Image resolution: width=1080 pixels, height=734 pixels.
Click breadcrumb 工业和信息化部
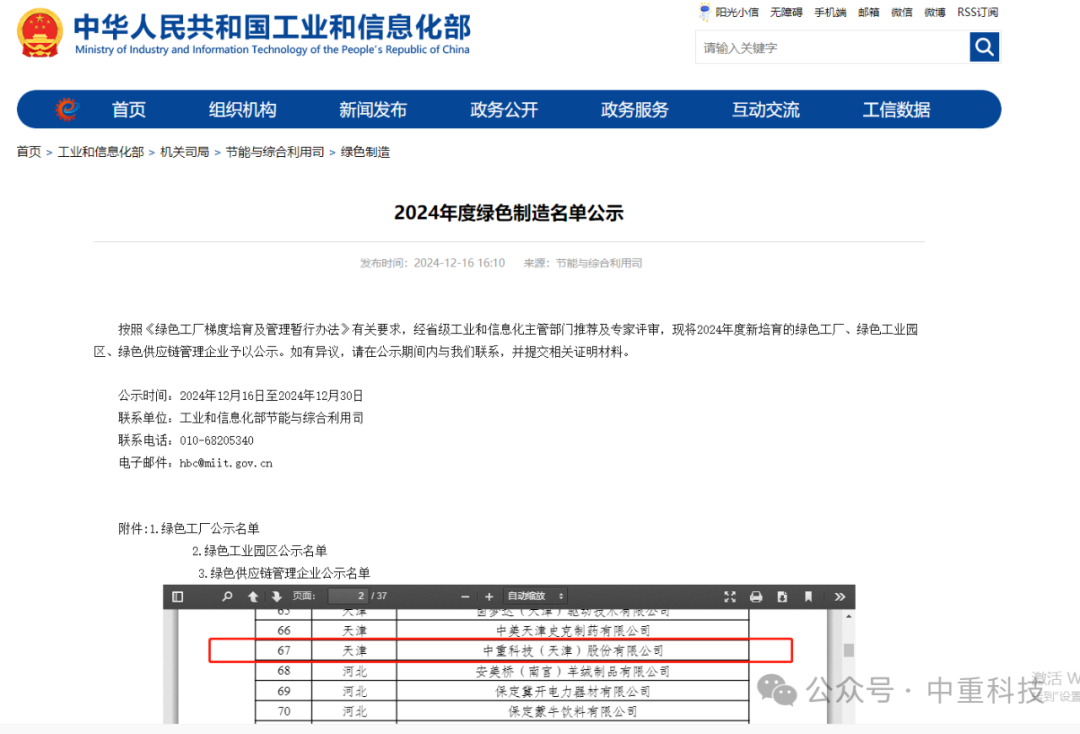tap(101, 151)
